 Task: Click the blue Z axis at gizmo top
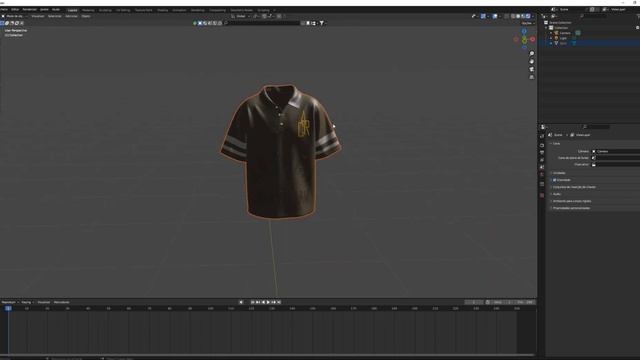point(524,31)
